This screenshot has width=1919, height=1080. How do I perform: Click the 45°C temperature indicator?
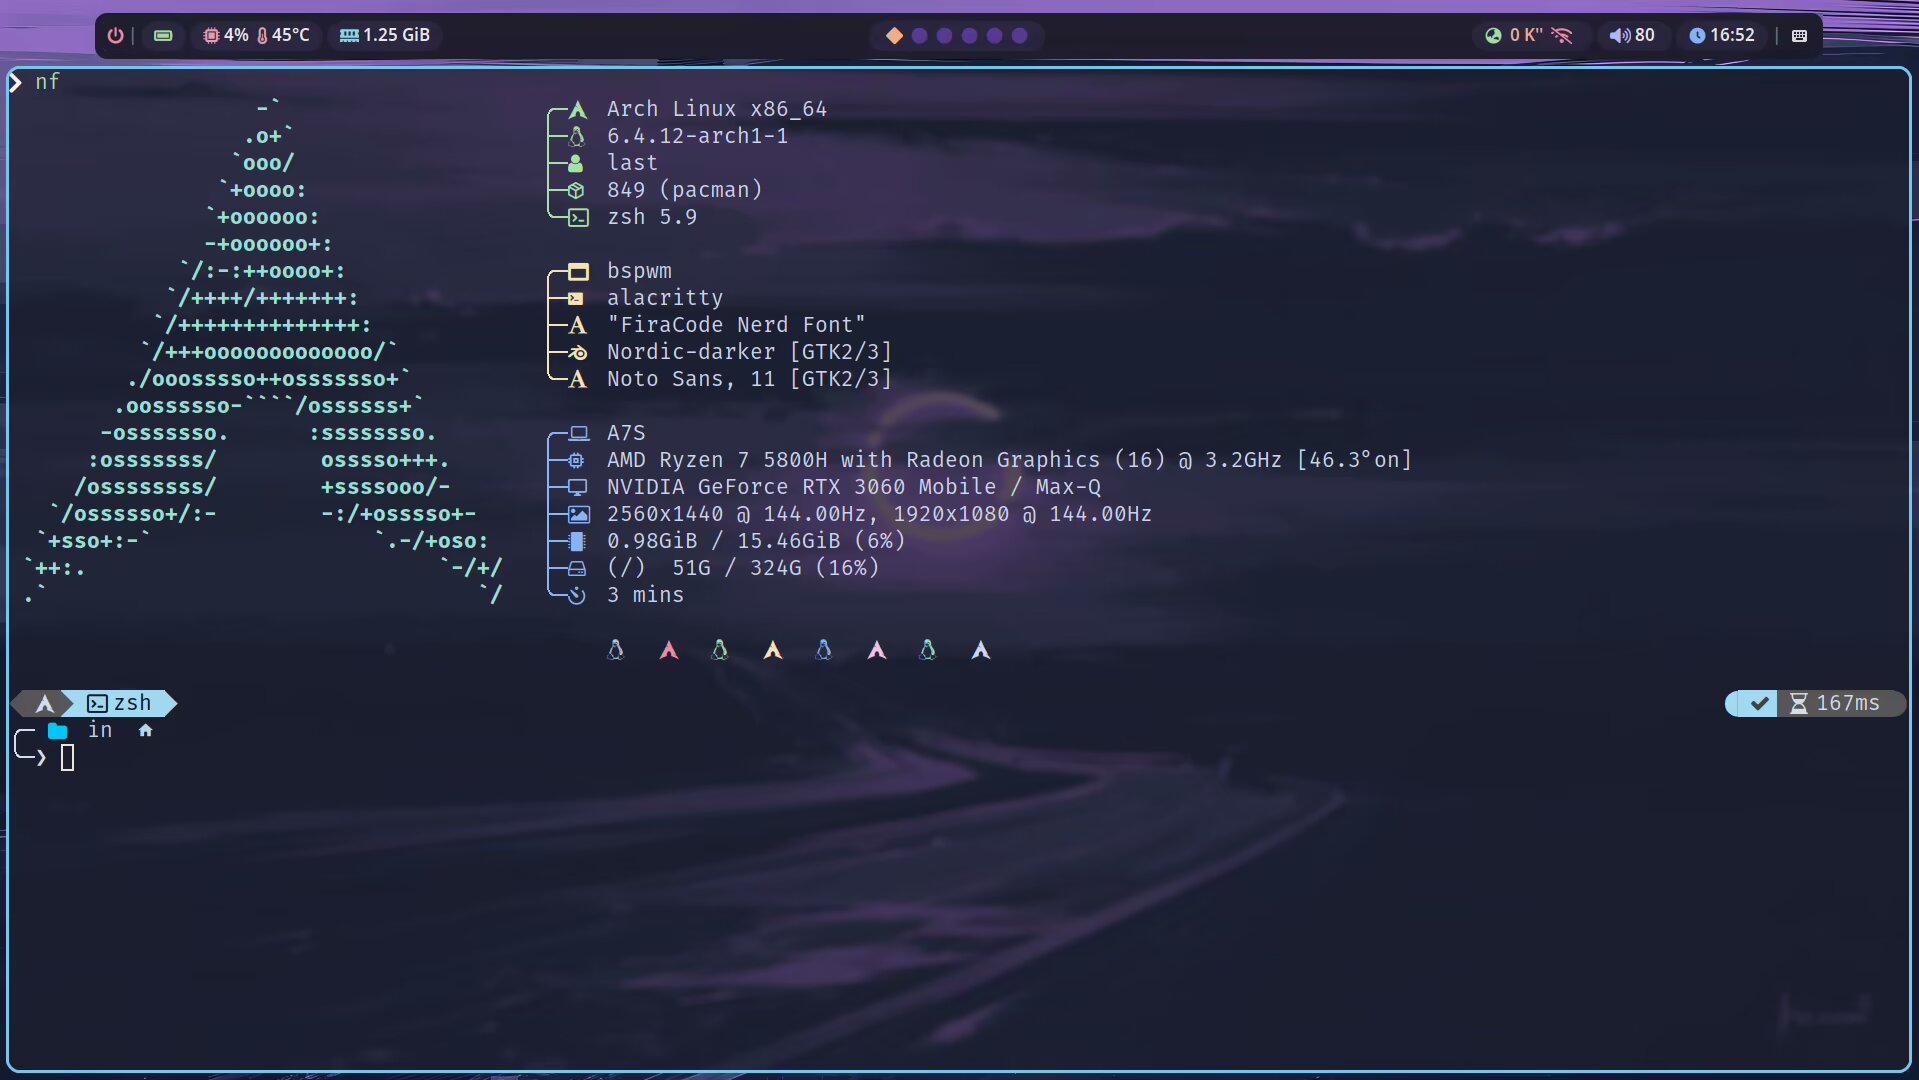[x=283, y=35]
